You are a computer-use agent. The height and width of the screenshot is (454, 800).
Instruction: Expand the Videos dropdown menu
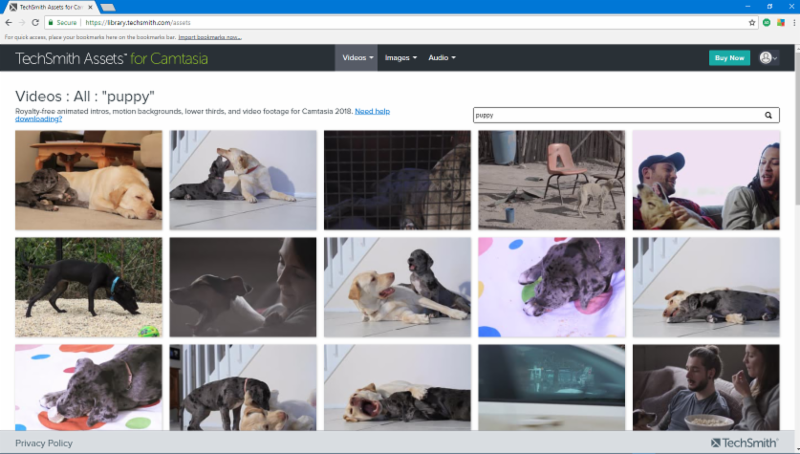point(358,58)
